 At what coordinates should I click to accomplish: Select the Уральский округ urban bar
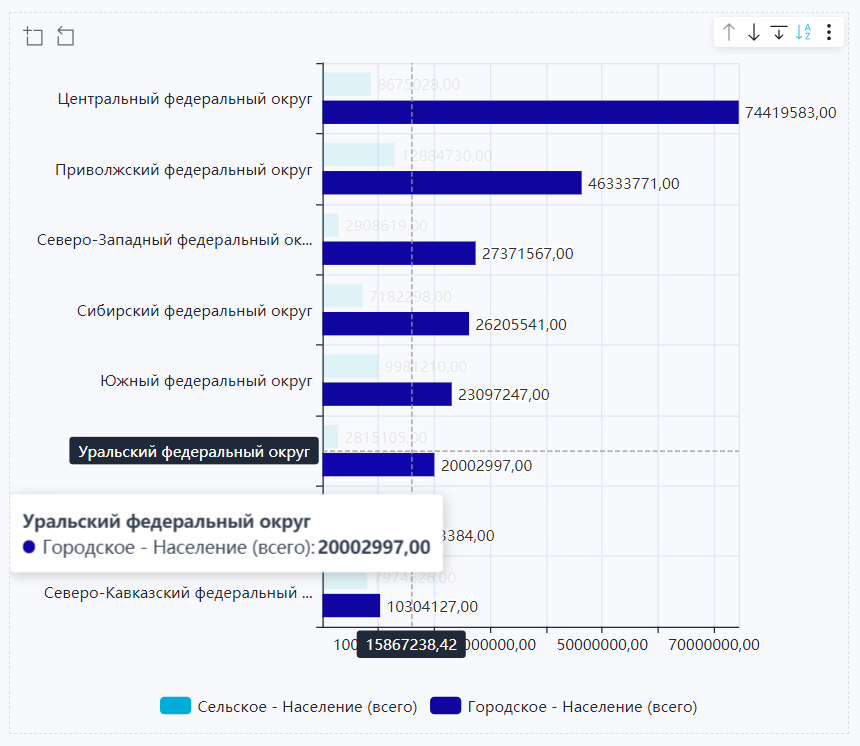point(379,465)
